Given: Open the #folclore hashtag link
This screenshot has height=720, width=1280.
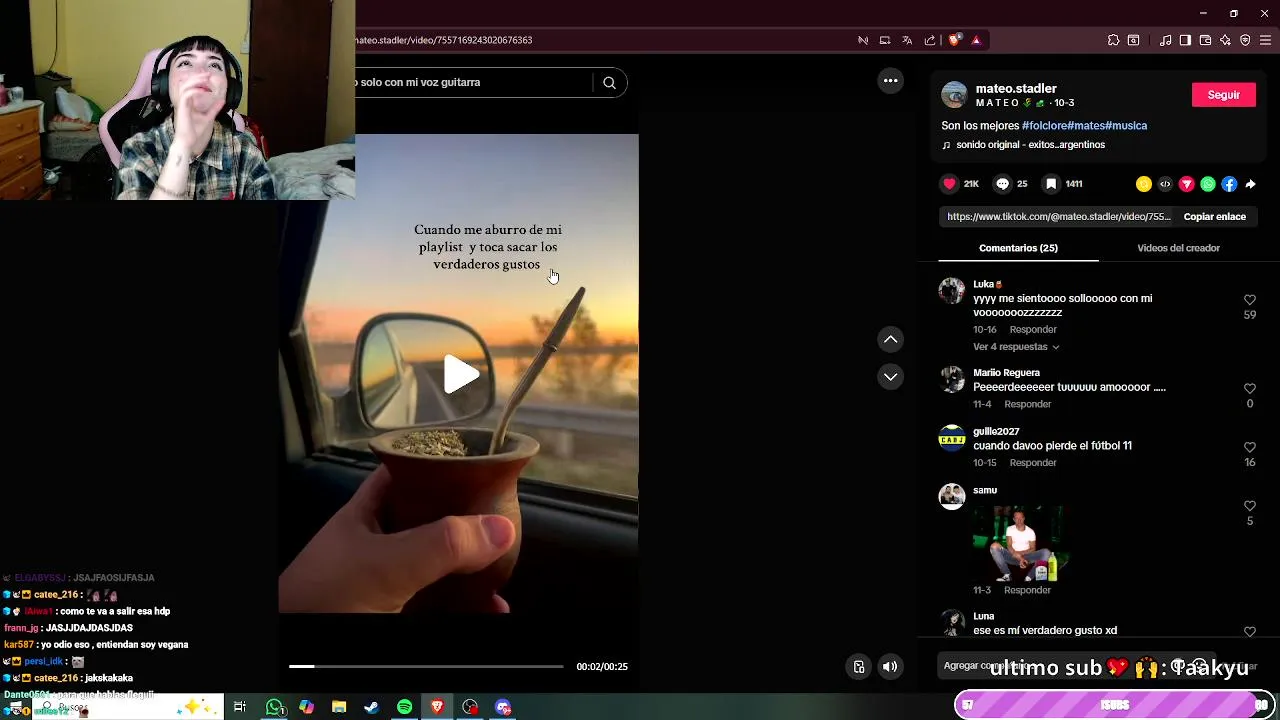Looking at the screenshot, I should 1044,126.
